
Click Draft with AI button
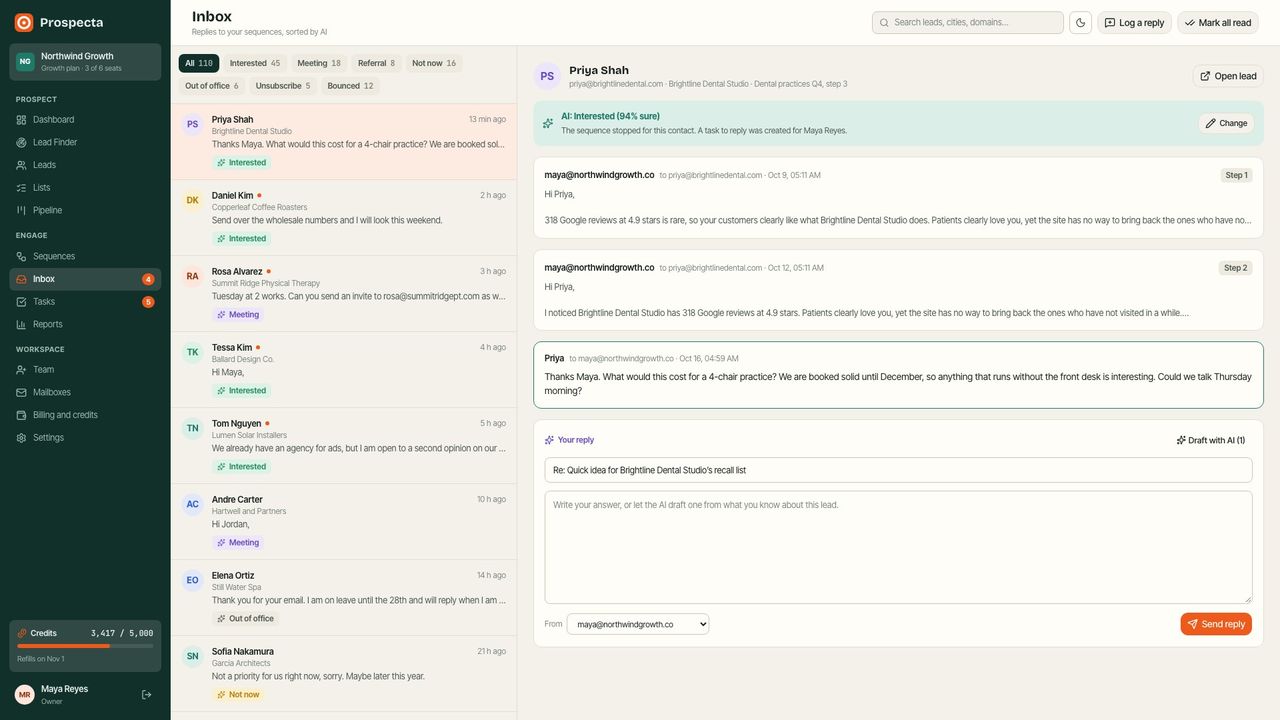tap(1211, 440)
